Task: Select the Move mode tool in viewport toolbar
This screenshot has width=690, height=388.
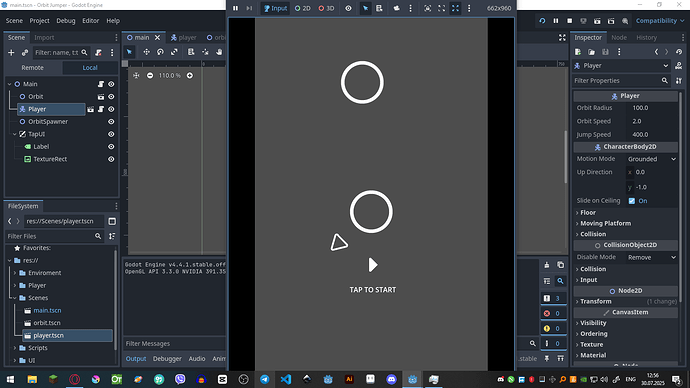Action: (x=146, y=52)
